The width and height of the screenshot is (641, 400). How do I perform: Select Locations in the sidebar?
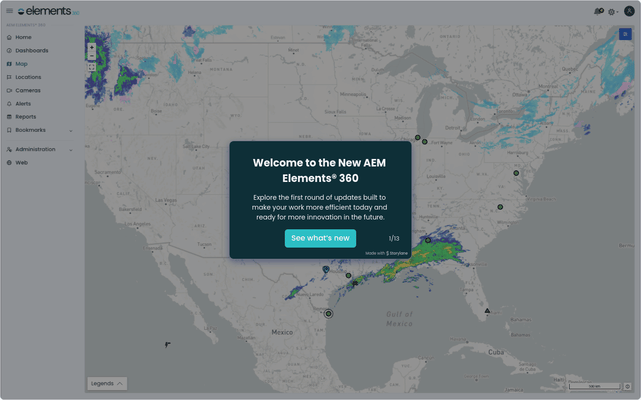coord(28,77)
